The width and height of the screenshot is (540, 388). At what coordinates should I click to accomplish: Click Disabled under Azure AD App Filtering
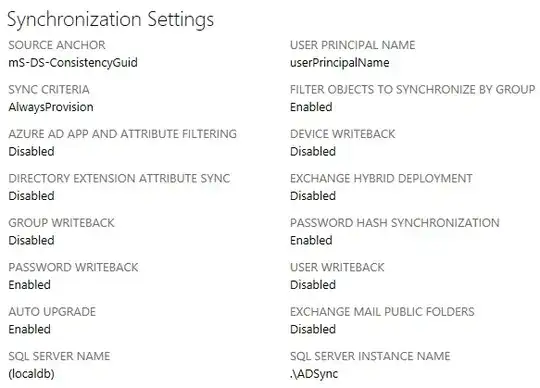31,151
